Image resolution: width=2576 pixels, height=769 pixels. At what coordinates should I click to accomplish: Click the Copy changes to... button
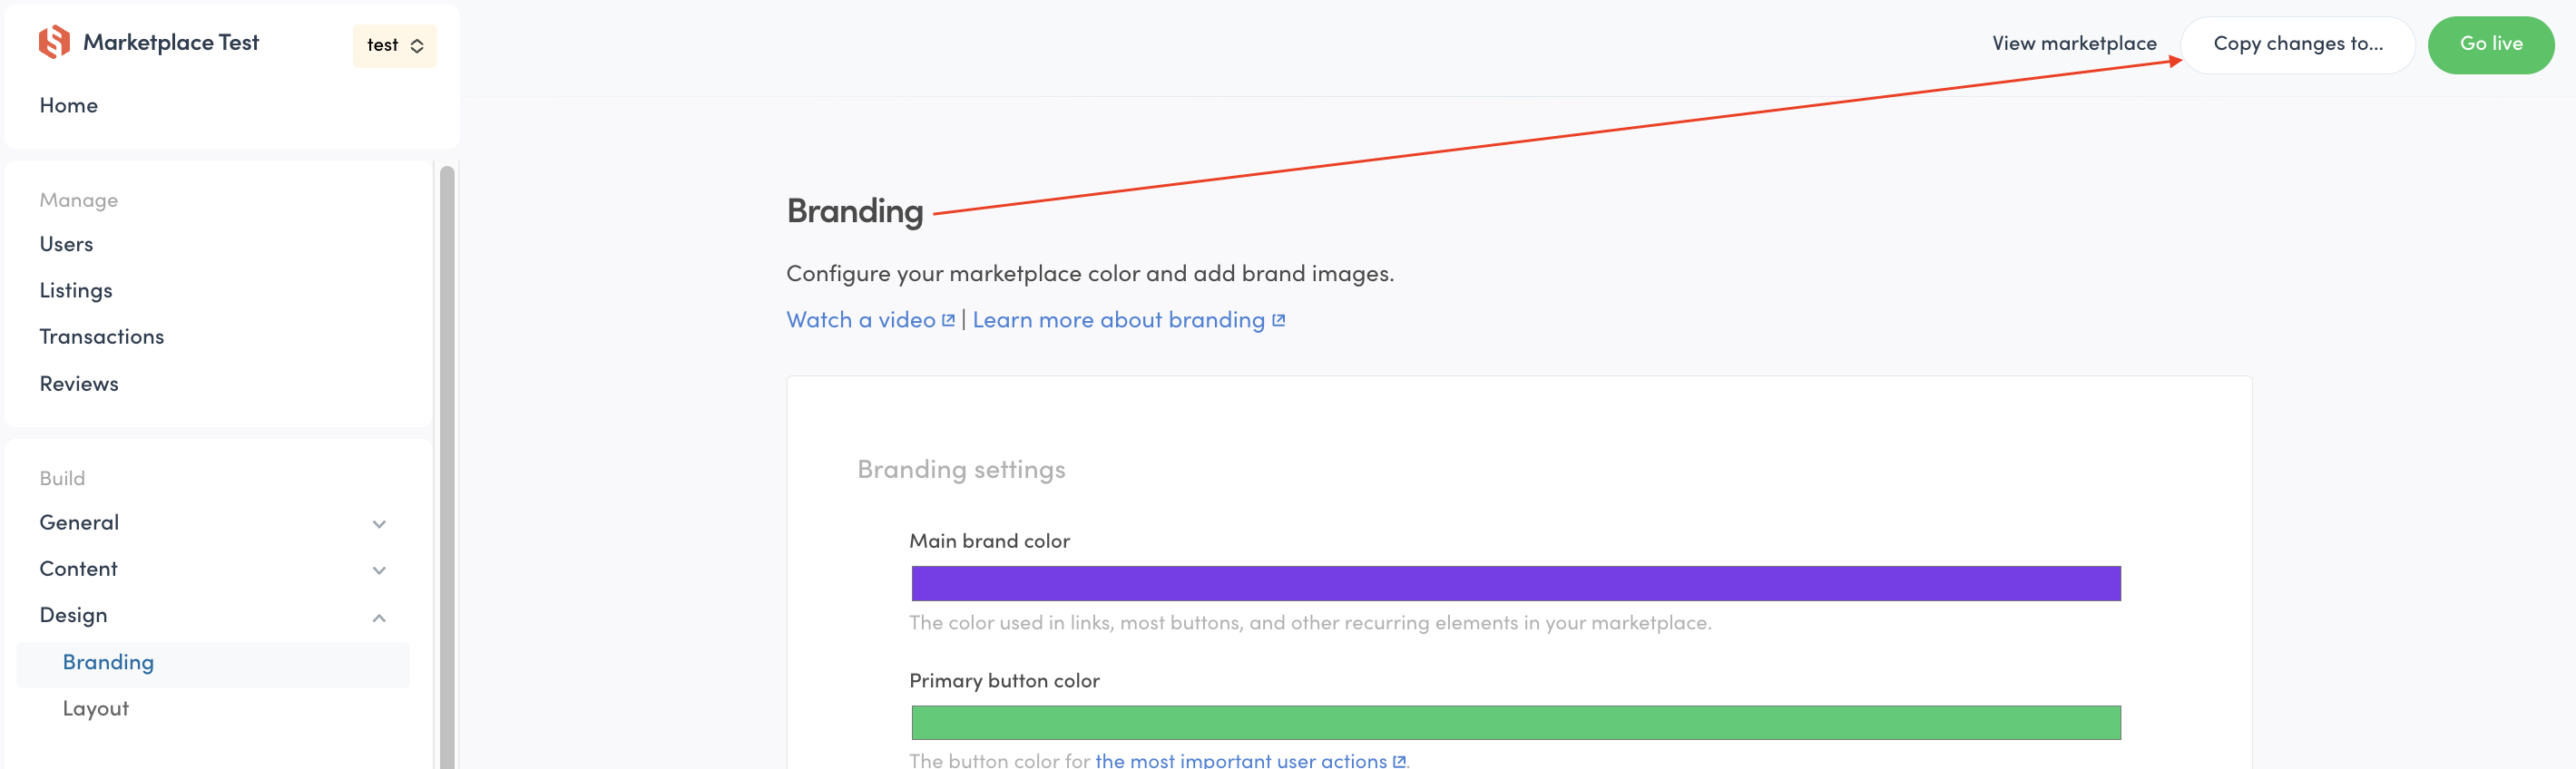2297,43
